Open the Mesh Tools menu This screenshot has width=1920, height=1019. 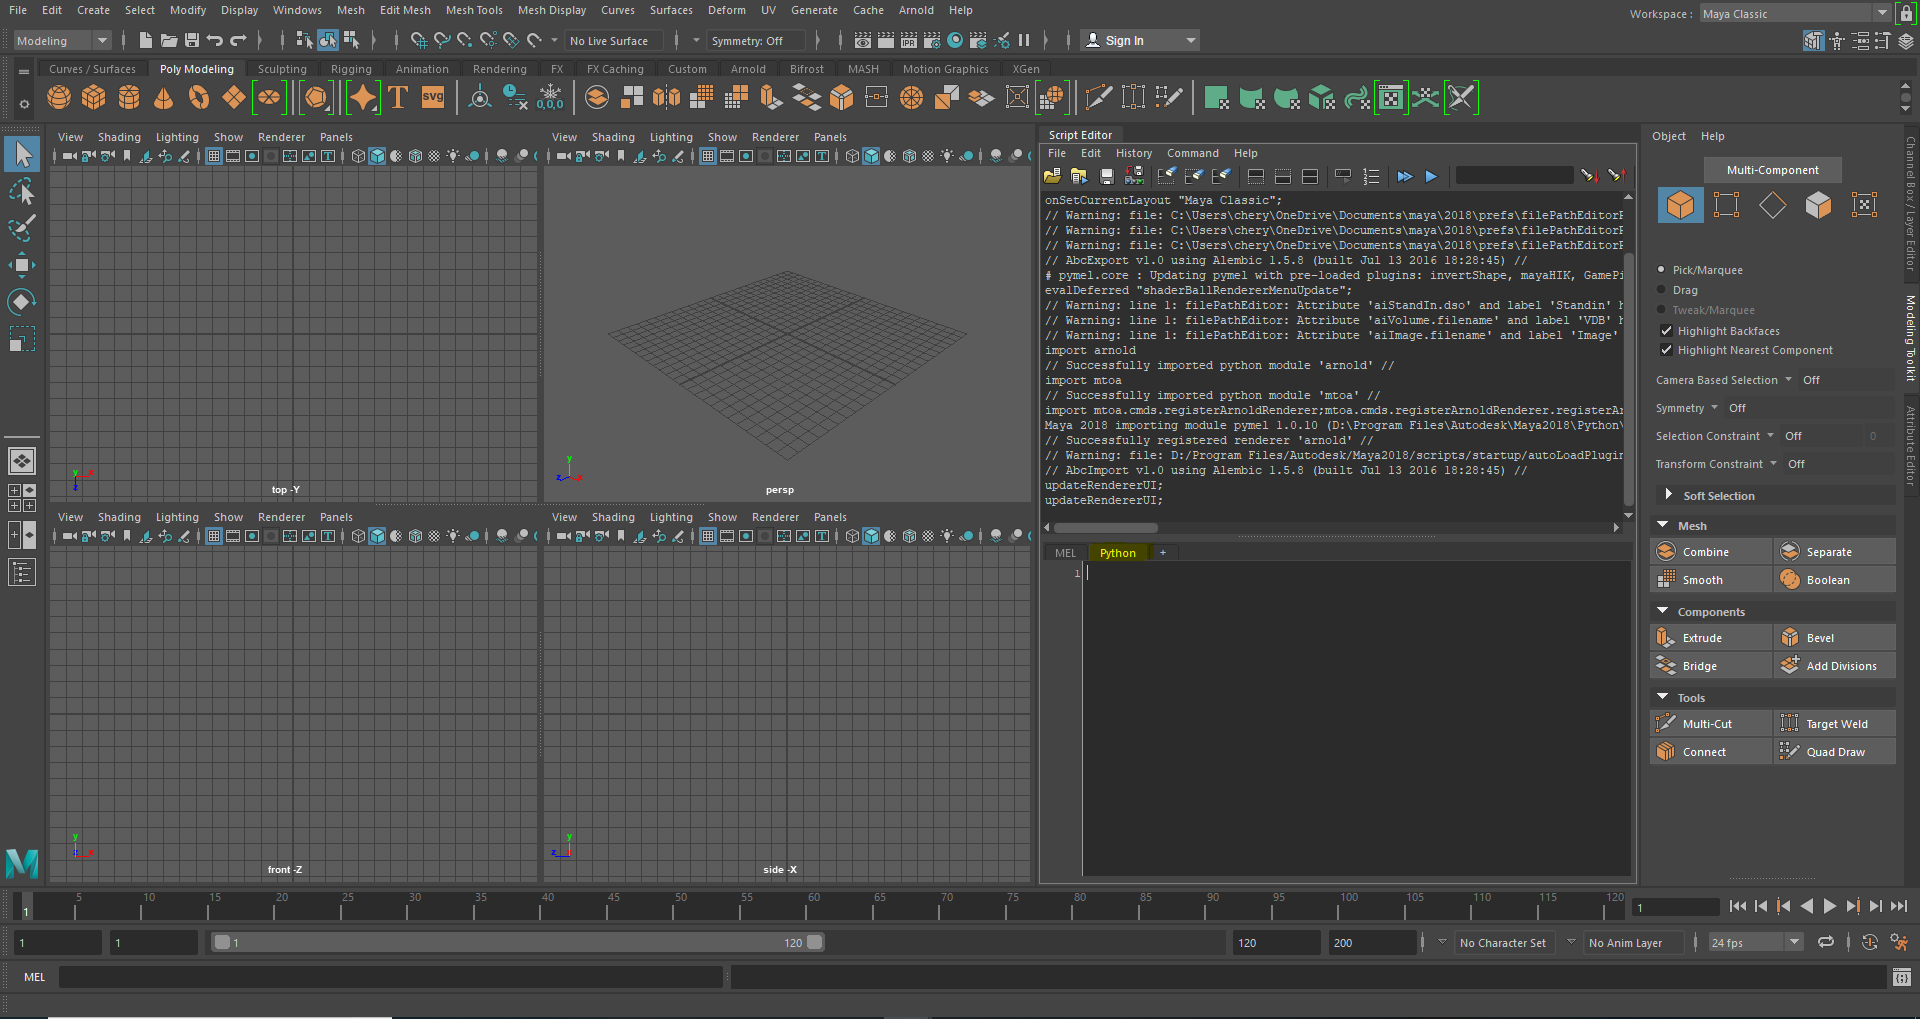pos(474,10)
